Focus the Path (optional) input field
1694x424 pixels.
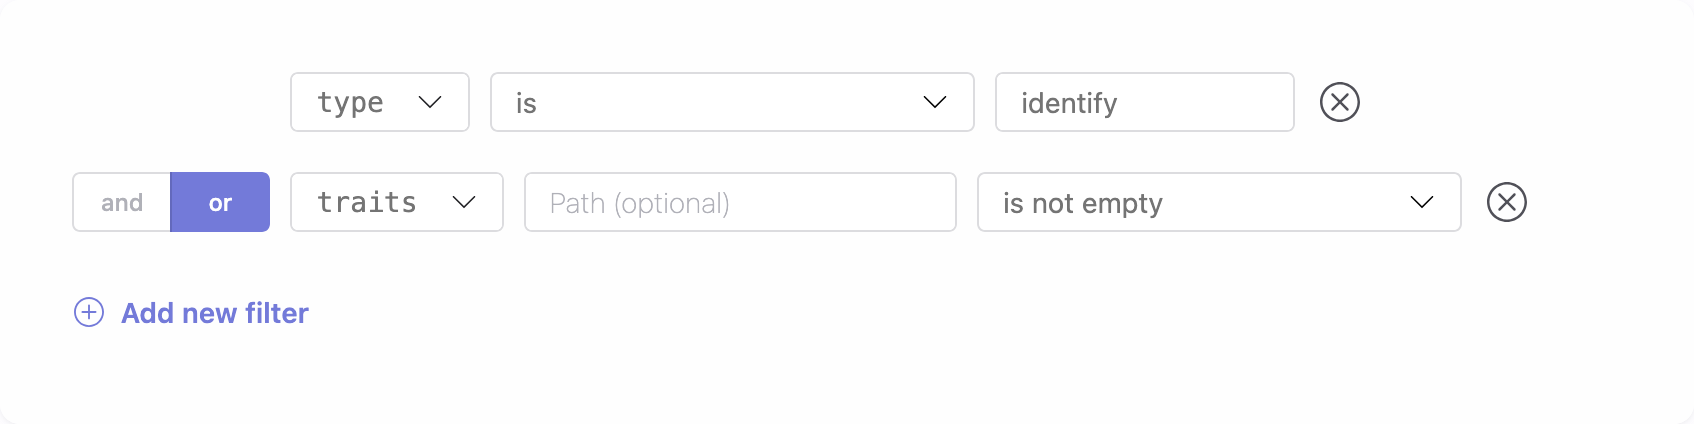[x=740, y=202]
